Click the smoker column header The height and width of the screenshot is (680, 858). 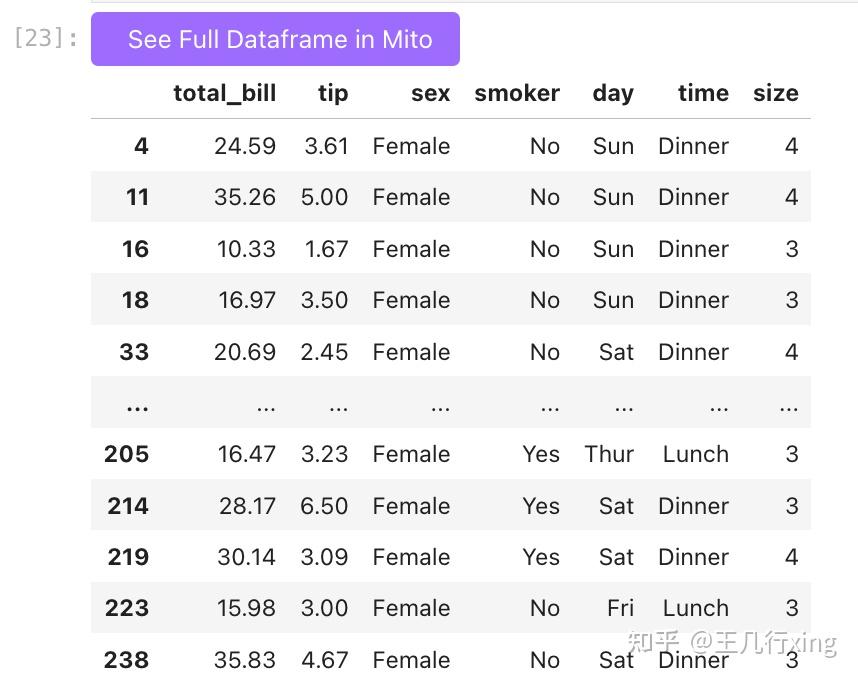517,93
